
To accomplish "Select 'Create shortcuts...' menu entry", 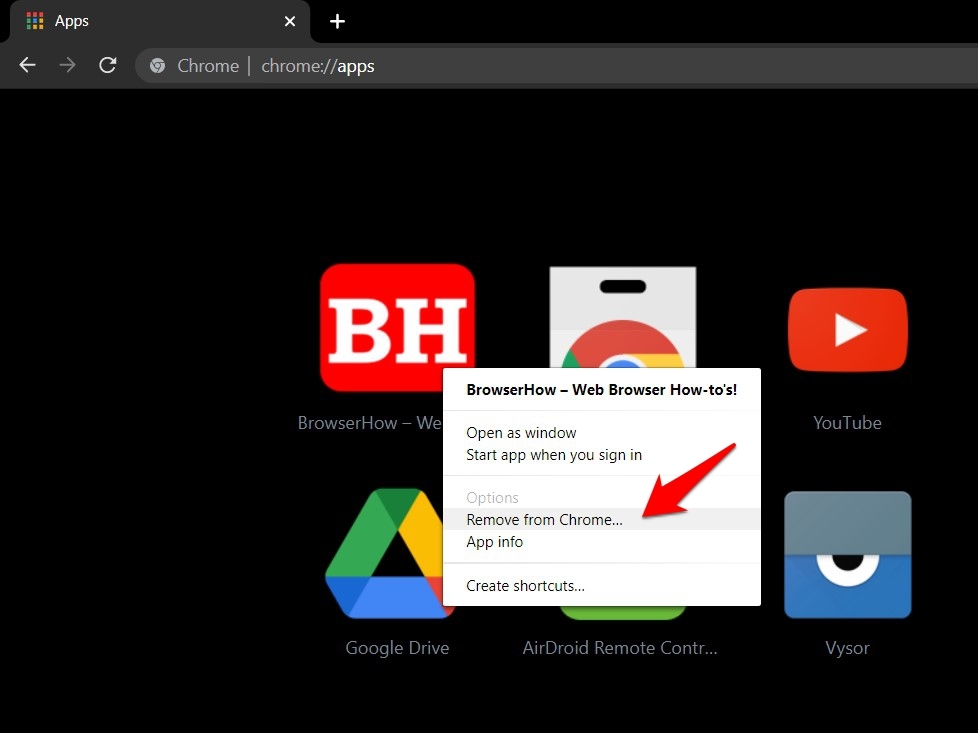I will pyautogui.click(x=525, y=586).
